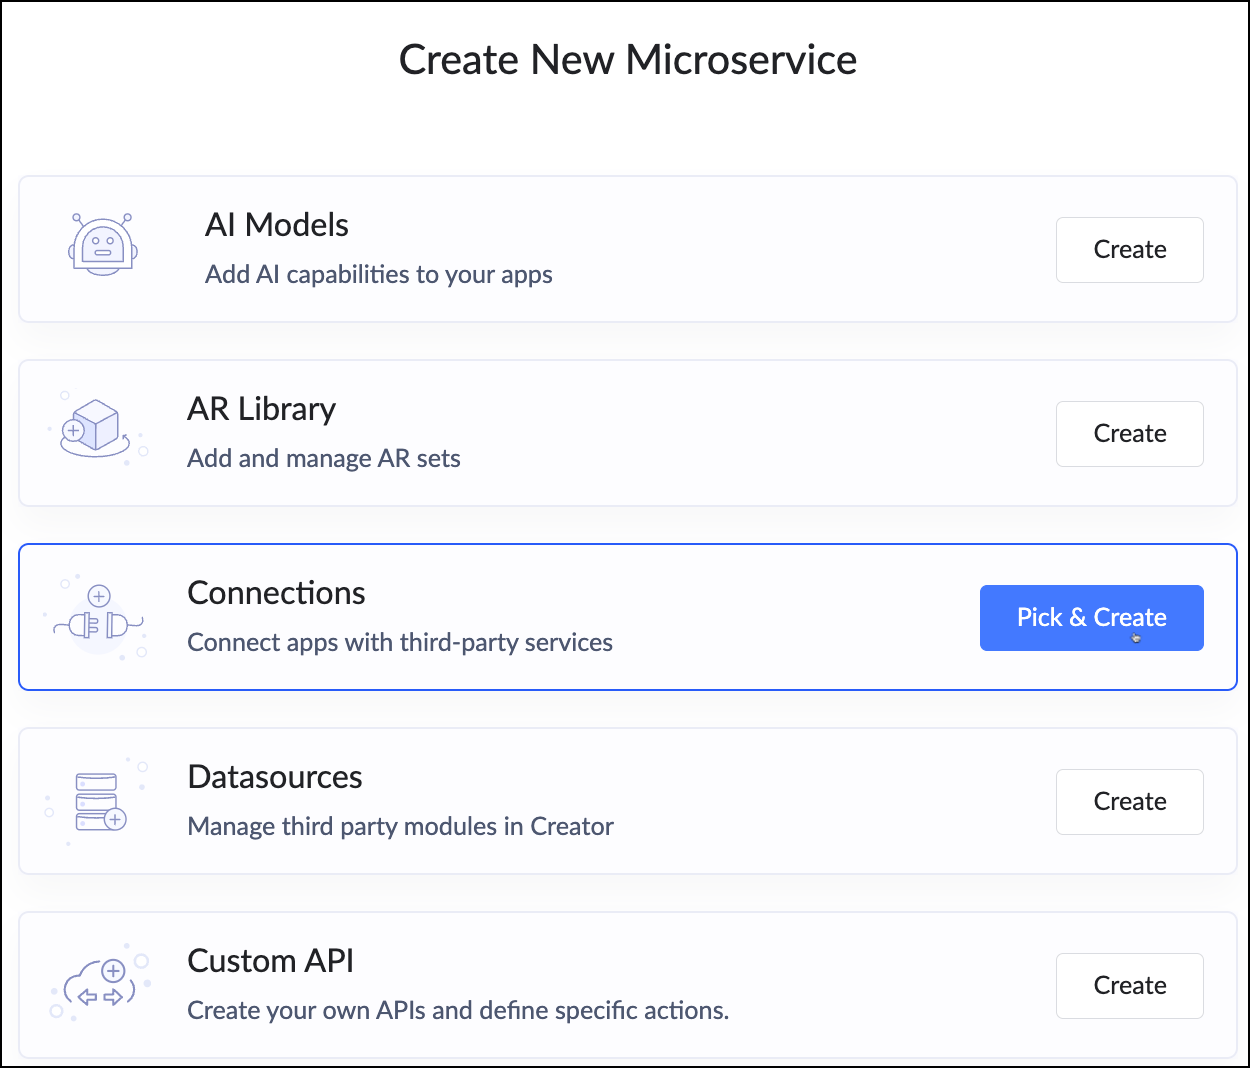Image resolution: width=1250 pixels, height=1068 pixels.
Task: Click the 'Add and manage AR sets' description
Action: 323,458
